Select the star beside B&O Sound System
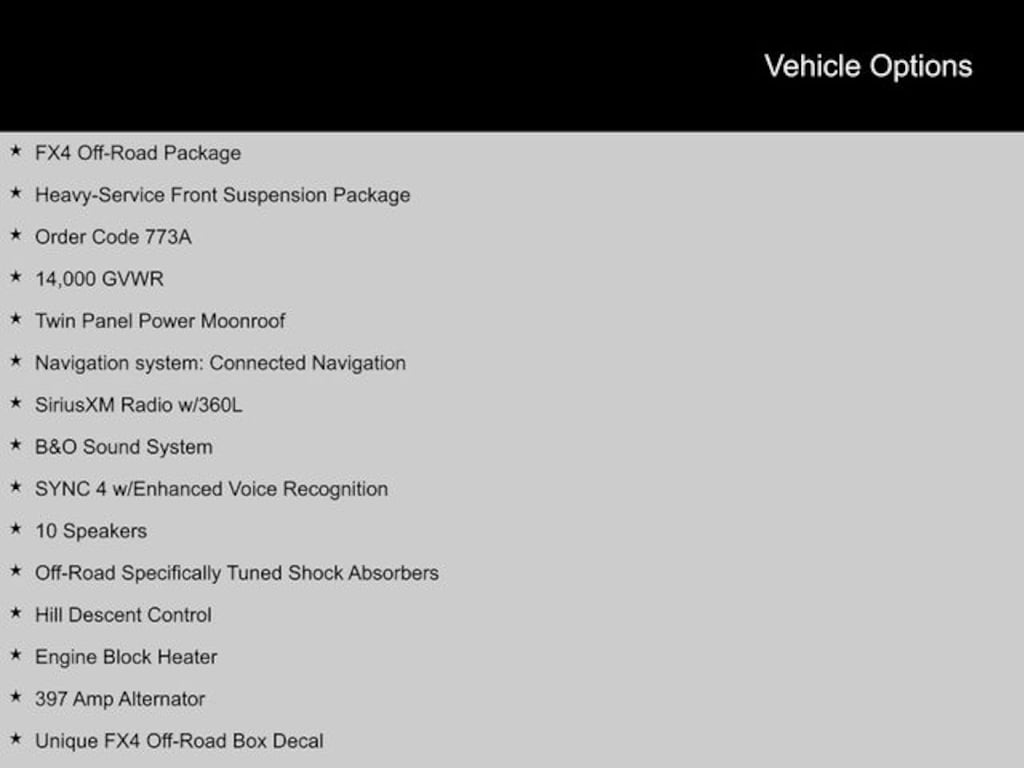 coord(15,446)
